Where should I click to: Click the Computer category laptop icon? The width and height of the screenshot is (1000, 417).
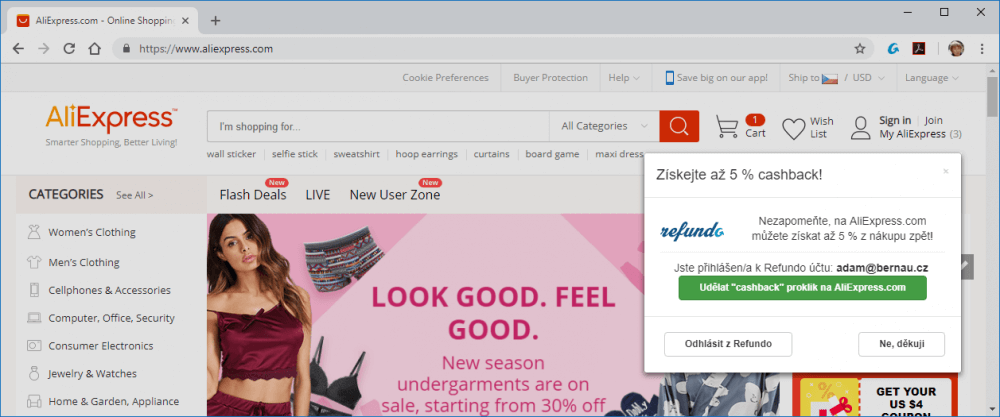34,318
